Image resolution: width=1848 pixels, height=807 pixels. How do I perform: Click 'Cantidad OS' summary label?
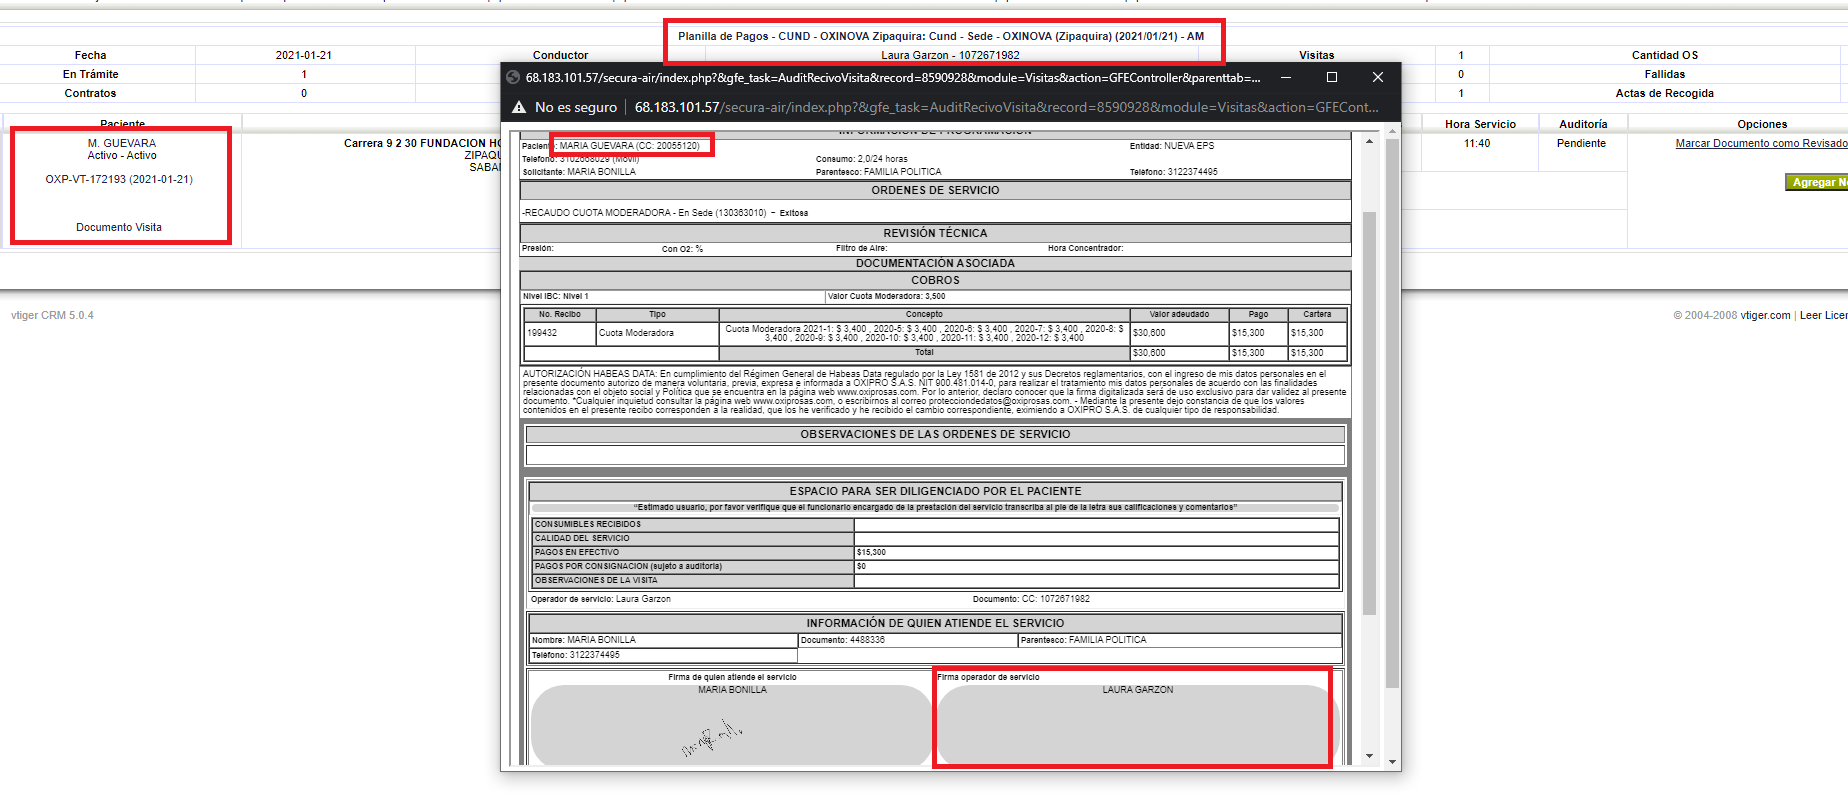pyautogui.click(x=1665, y=55)
